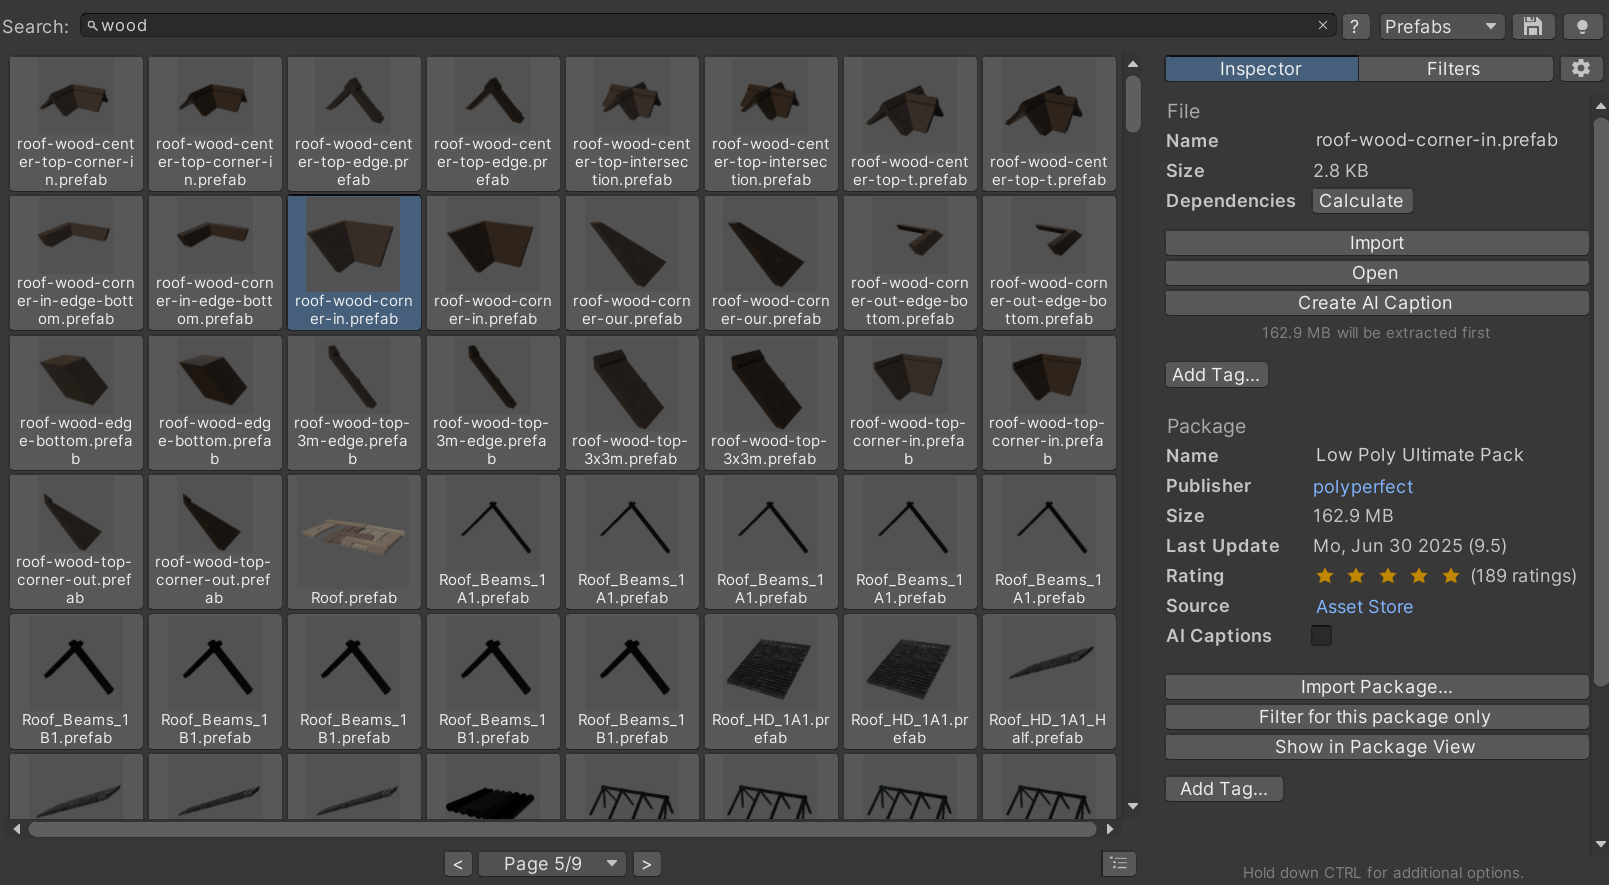This screenshot has height=885, width=1609.
Task: Click Show in Package View button
Action: [1377, 747]
